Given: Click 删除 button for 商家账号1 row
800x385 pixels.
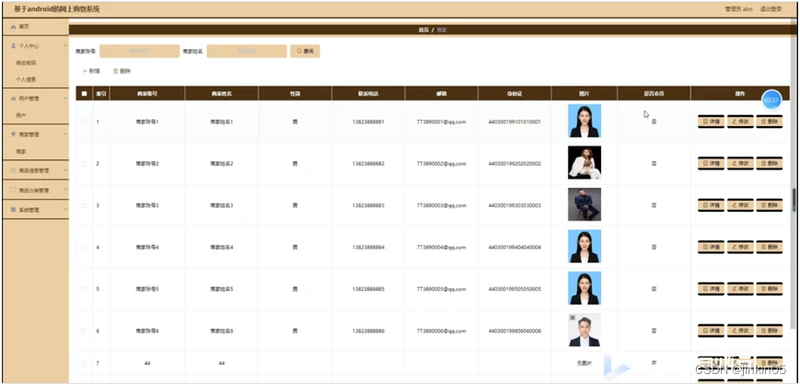Looking at the screenshot, I should tap(769, 122).
